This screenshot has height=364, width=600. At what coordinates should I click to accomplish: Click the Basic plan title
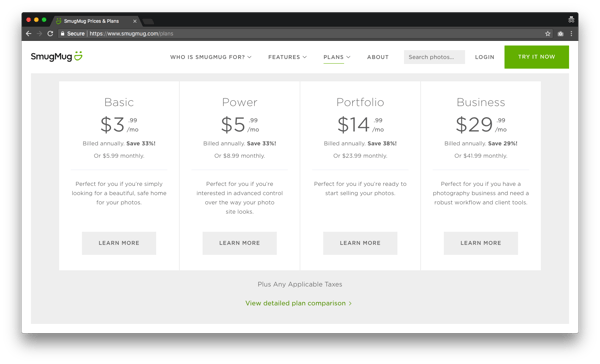pyautogui.click(x=119, y=102)
